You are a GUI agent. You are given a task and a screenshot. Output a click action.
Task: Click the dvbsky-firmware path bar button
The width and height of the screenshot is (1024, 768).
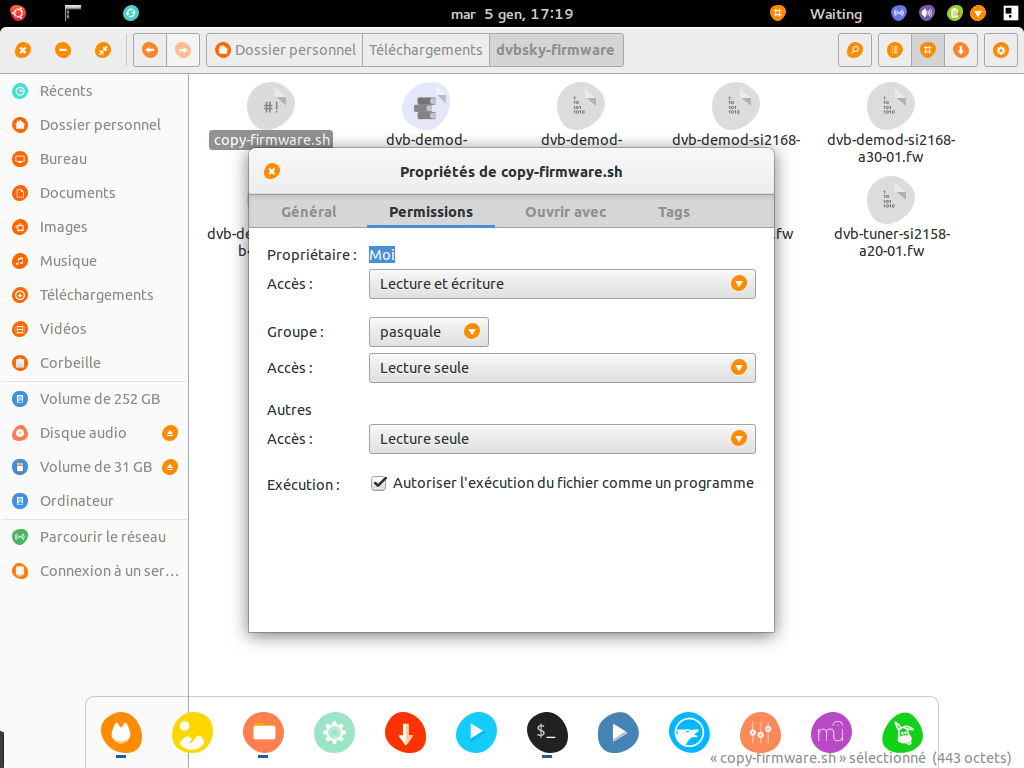pos(556,50)
